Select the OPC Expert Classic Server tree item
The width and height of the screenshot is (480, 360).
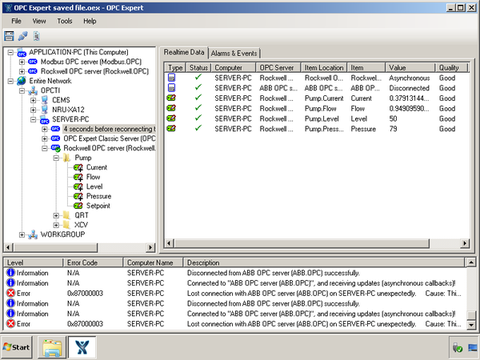point(109,138)
